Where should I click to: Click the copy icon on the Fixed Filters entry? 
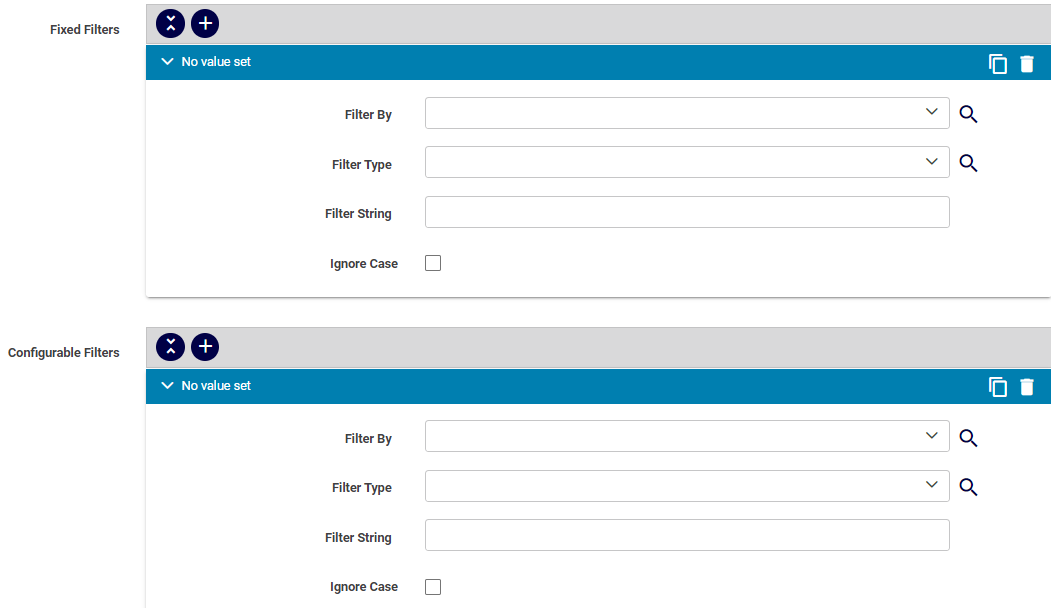997,62
